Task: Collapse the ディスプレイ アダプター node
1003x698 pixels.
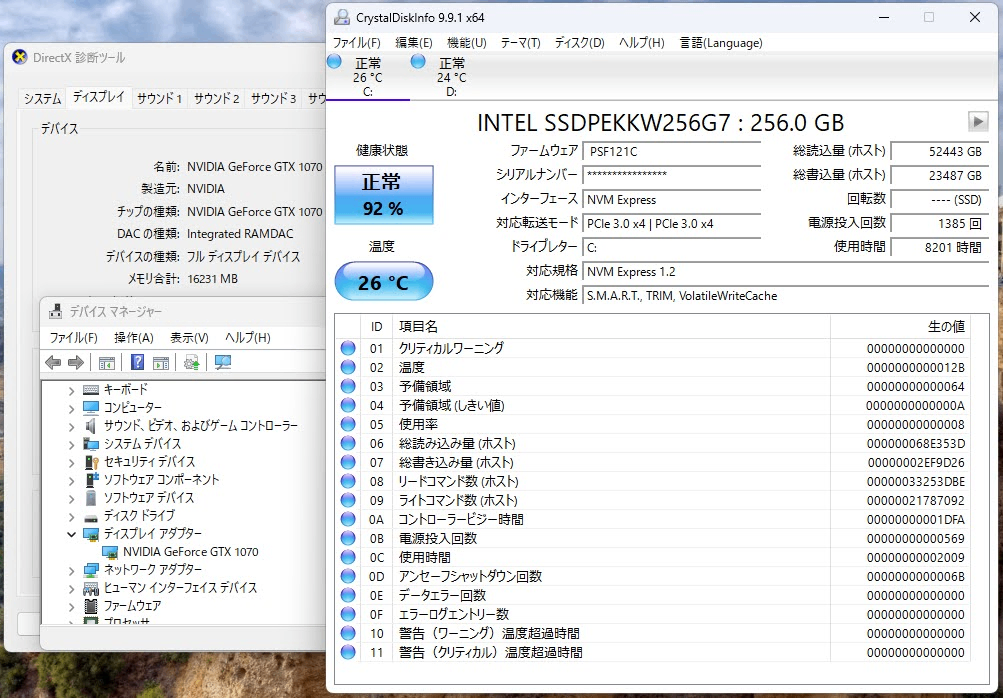Action: click(71, 534)
